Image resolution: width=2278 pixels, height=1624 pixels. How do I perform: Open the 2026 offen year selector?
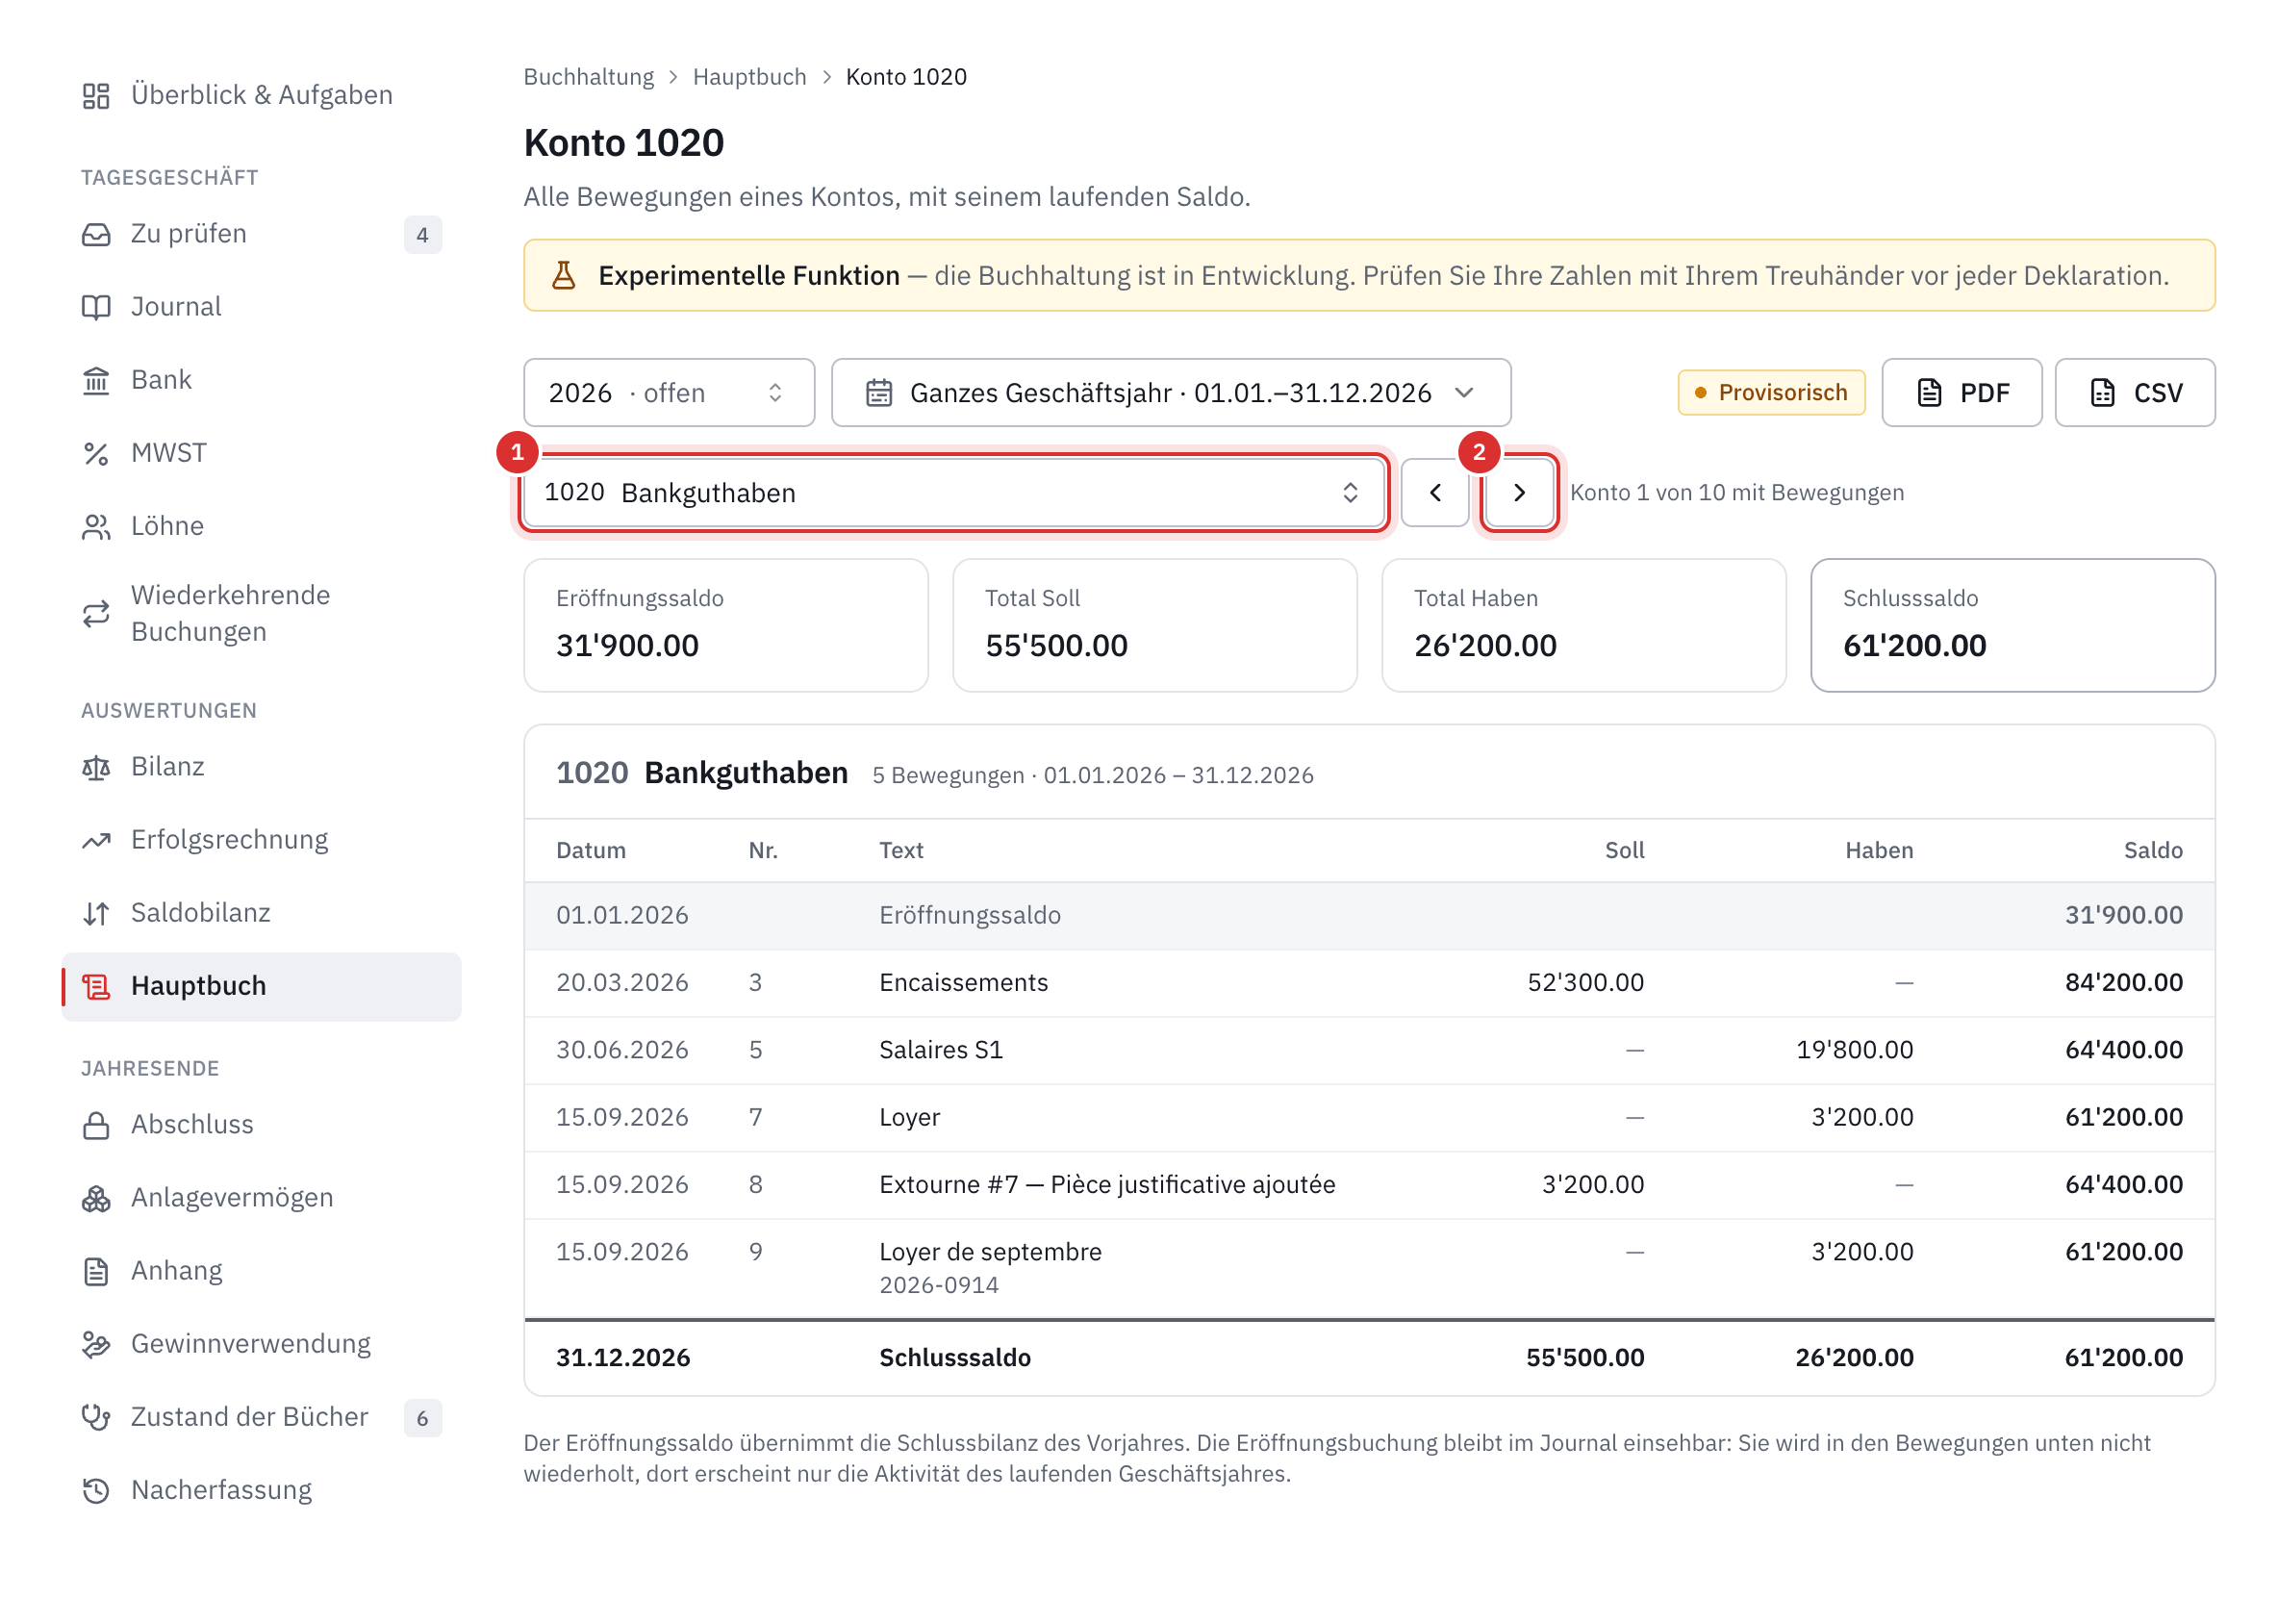tap(669, 393)
